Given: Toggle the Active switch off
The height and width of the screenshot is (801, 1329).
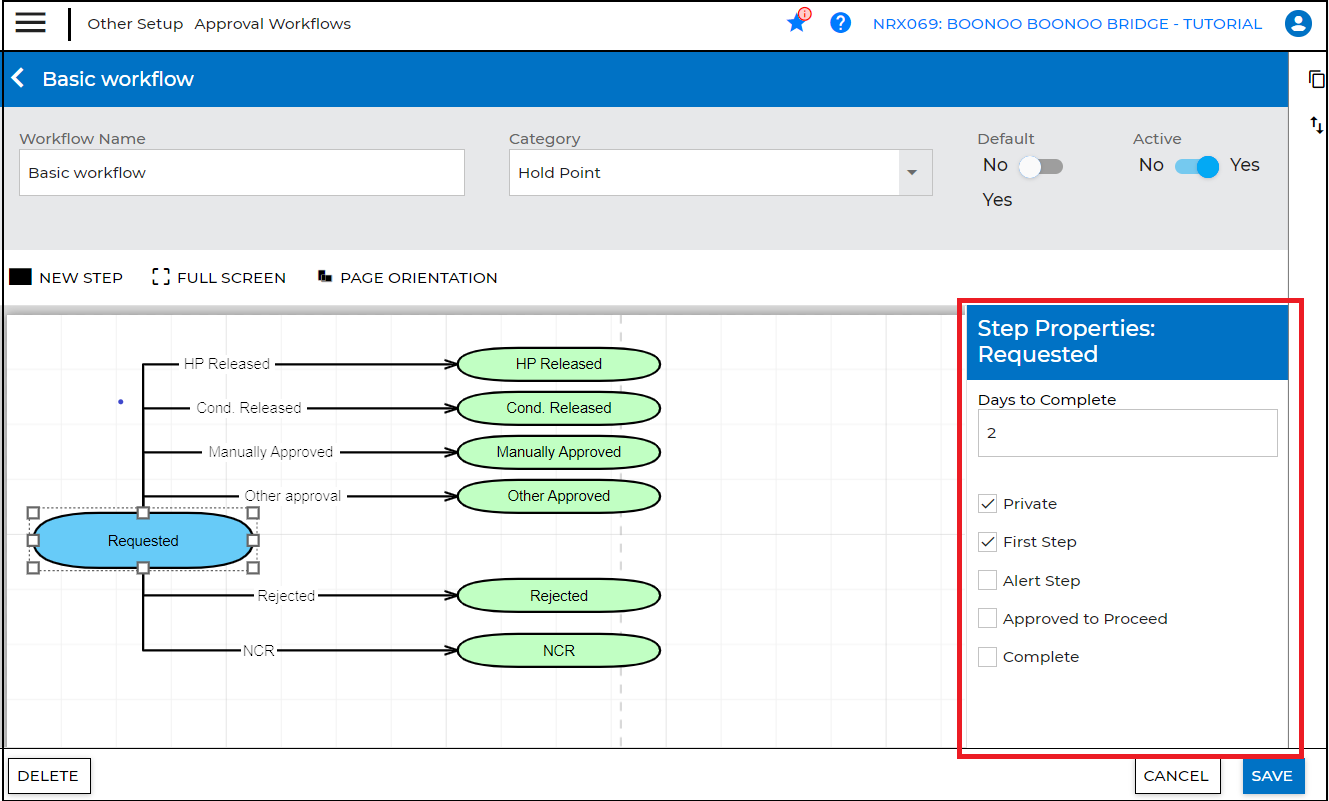Looking at the screenshot, I should [1196, 166].
